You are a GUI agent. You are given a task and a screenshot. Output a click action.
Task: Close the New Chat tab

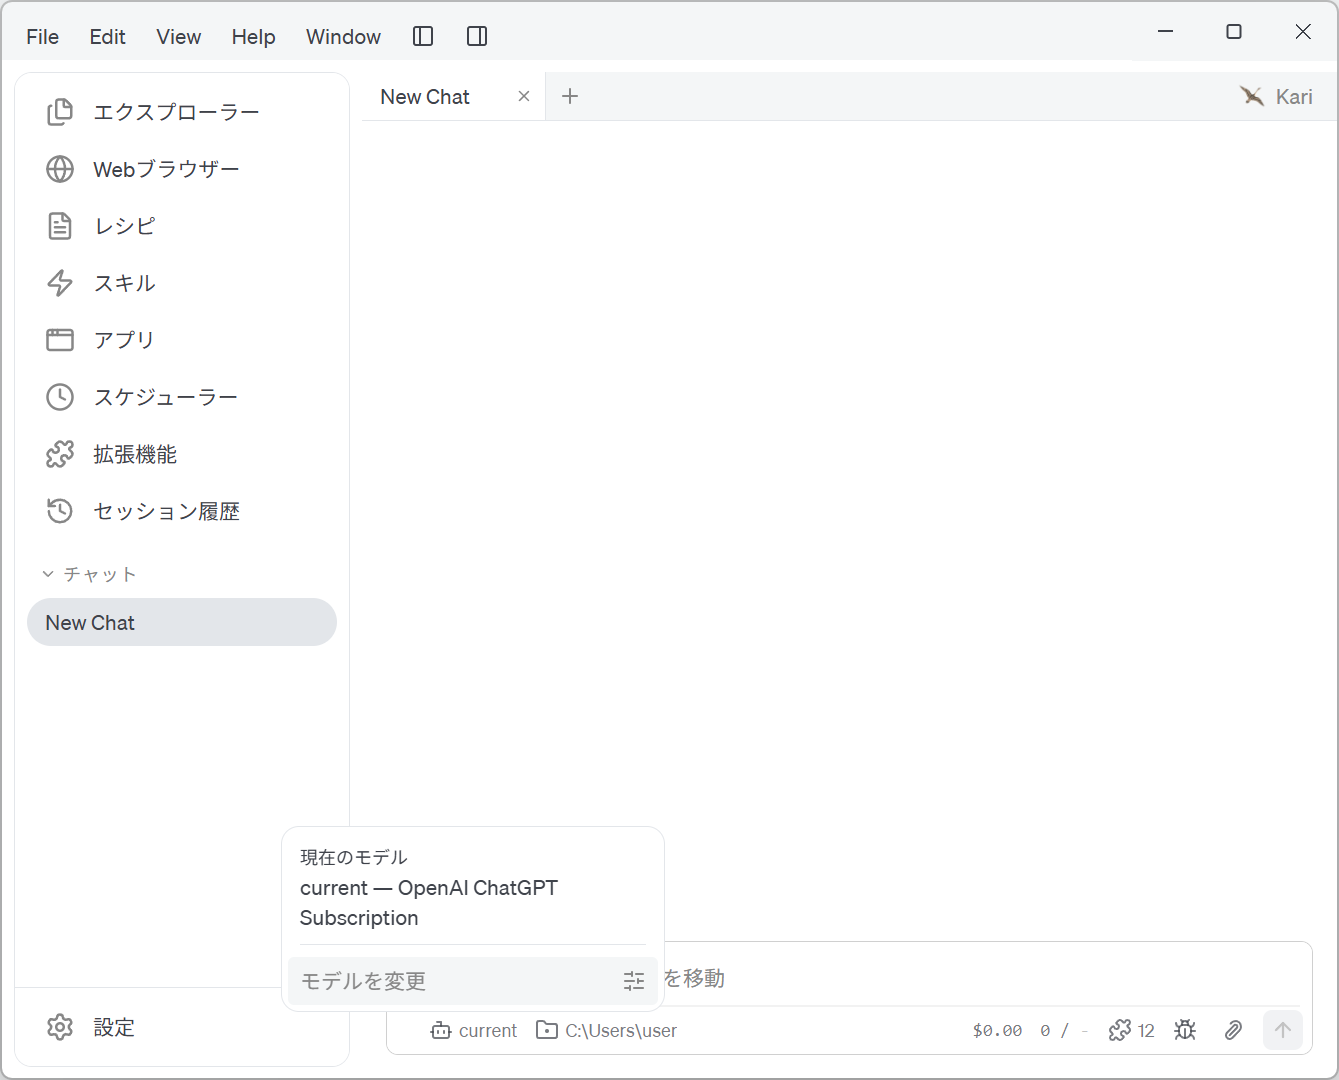524,96
